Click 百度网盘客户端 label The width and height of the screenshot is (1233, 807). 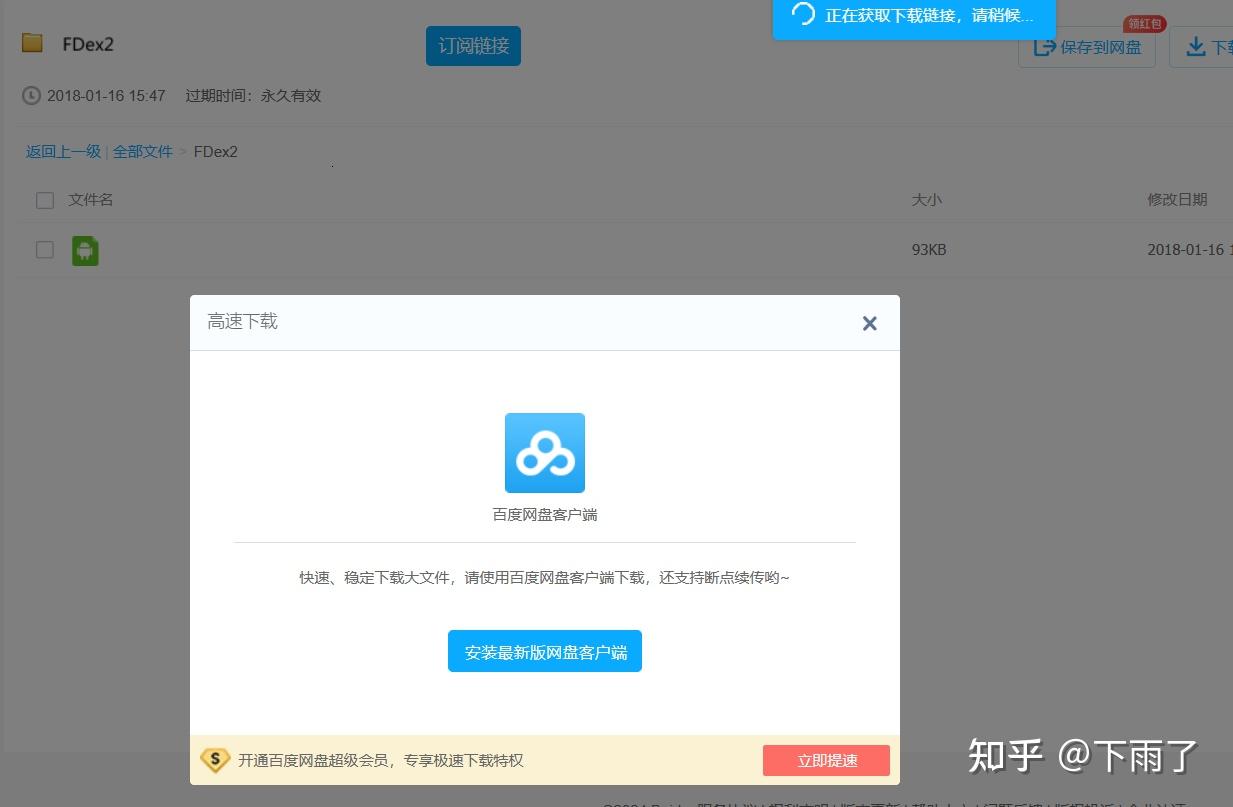click(x=545, y=515)
